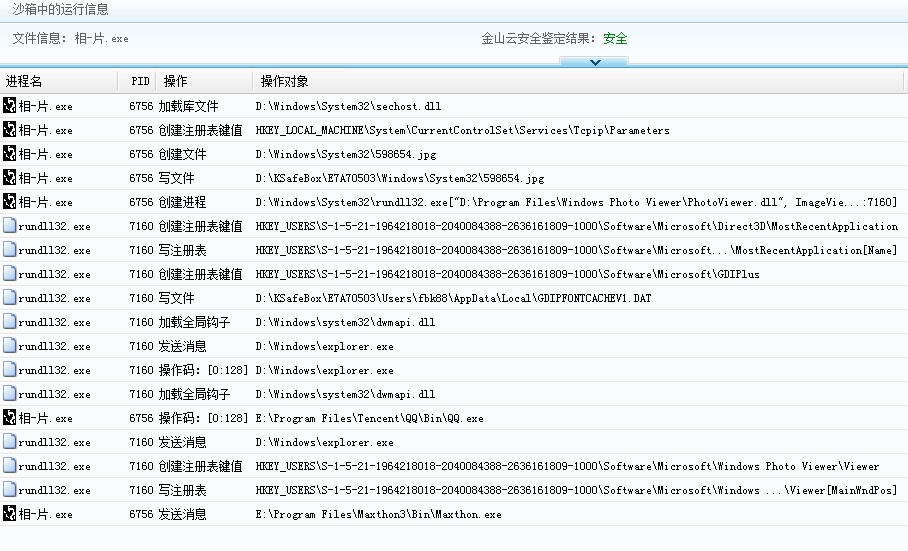Select the KSafeBox System32\598654.jpg path
Image resolution: width=908 pixels, height=551 pixels.
[400, 179]
